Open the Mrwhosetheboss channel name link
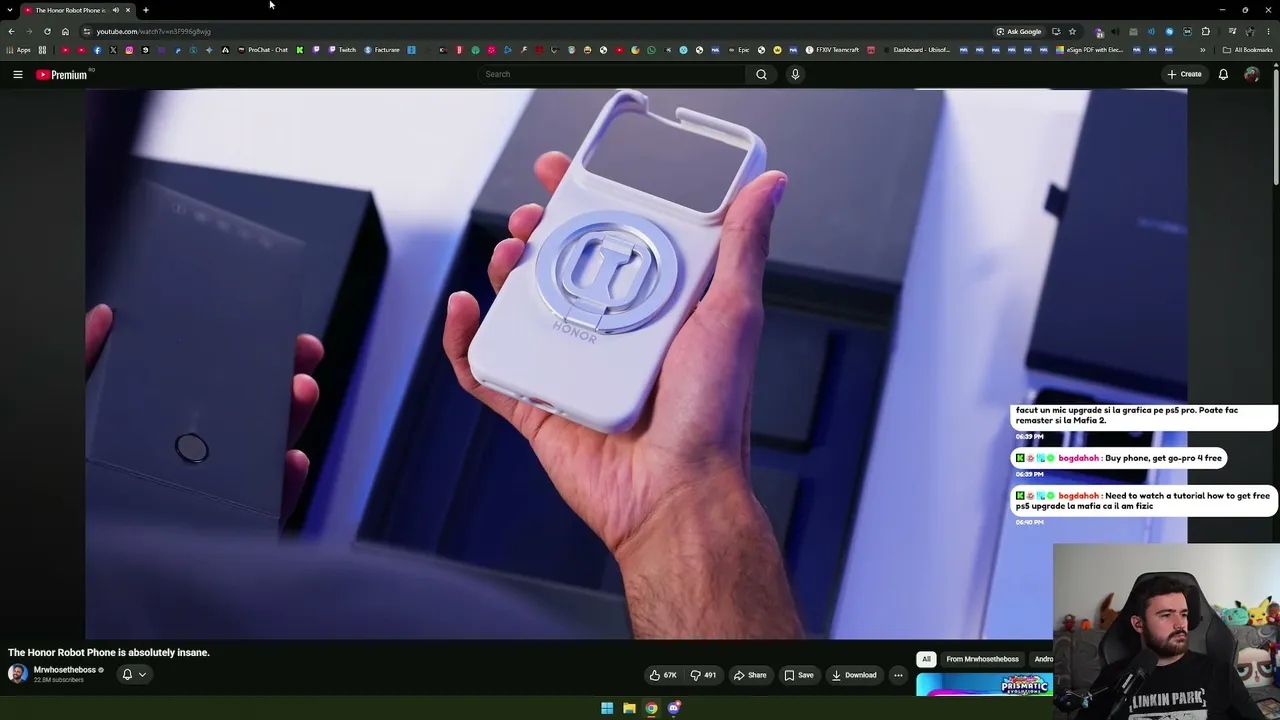This screenshot has height=720, width=1280. tap(65, 670)
